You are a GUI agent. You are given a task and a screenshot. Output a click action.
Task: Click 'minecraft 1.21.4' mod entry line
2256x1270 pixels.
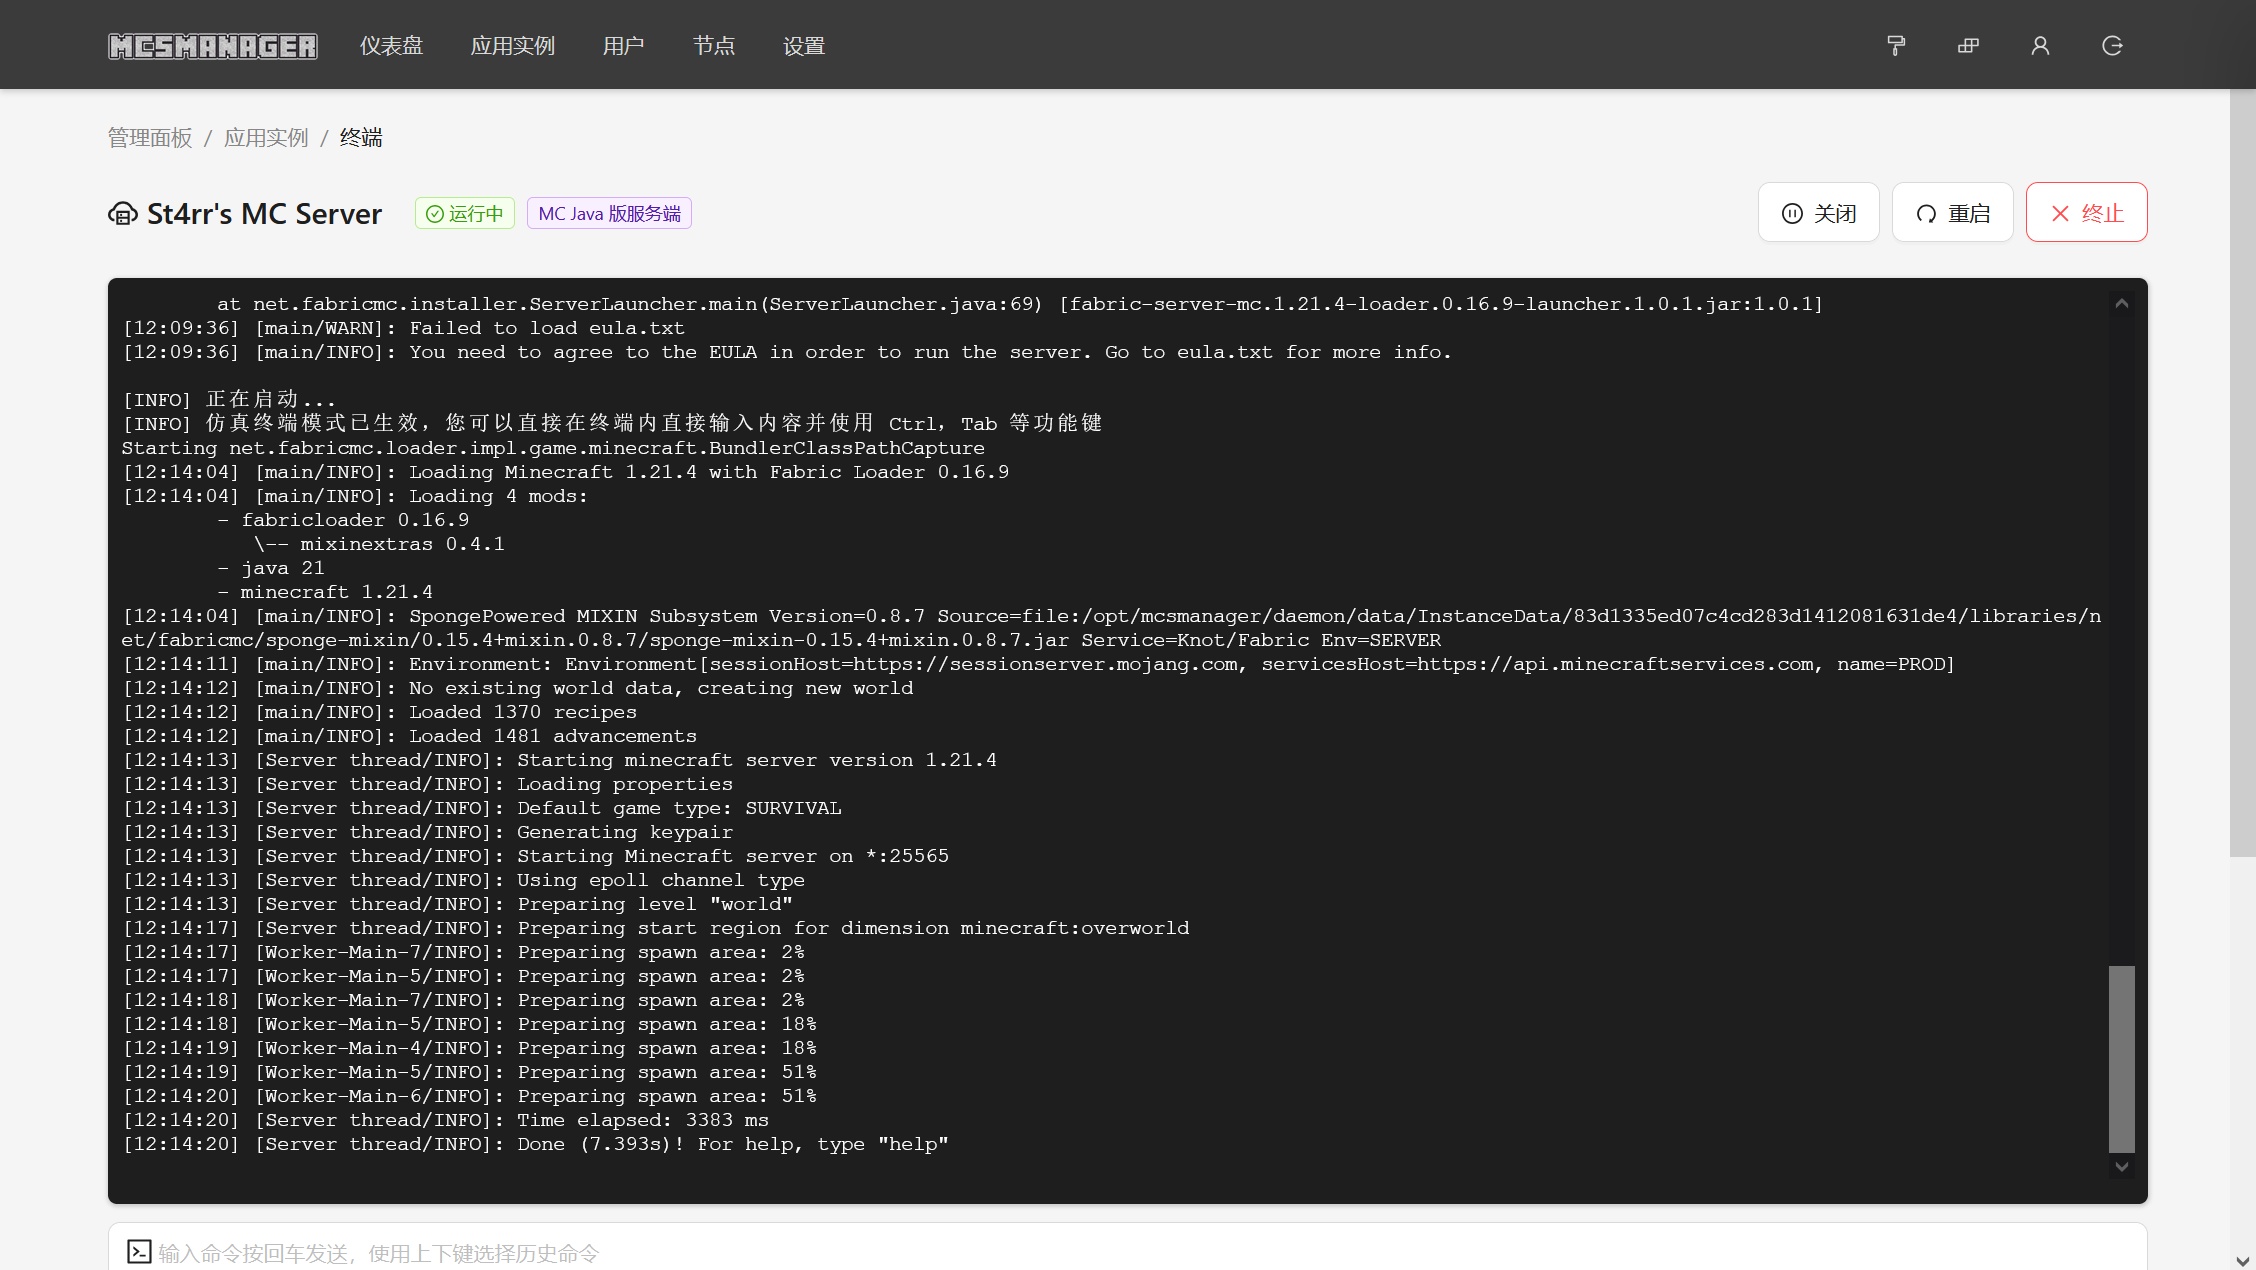(x=325, y=592)
